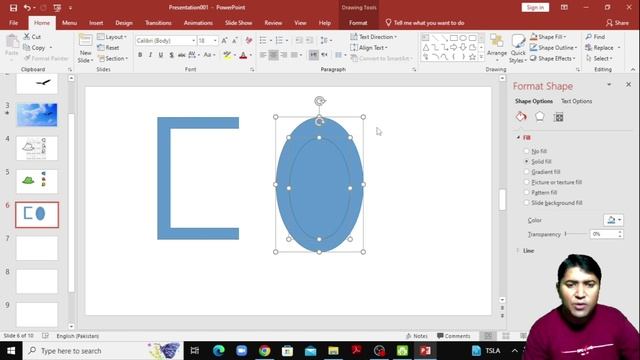Undo the last action
The width and height of the screenshot is (640, 360).
(x=27, y=8)
